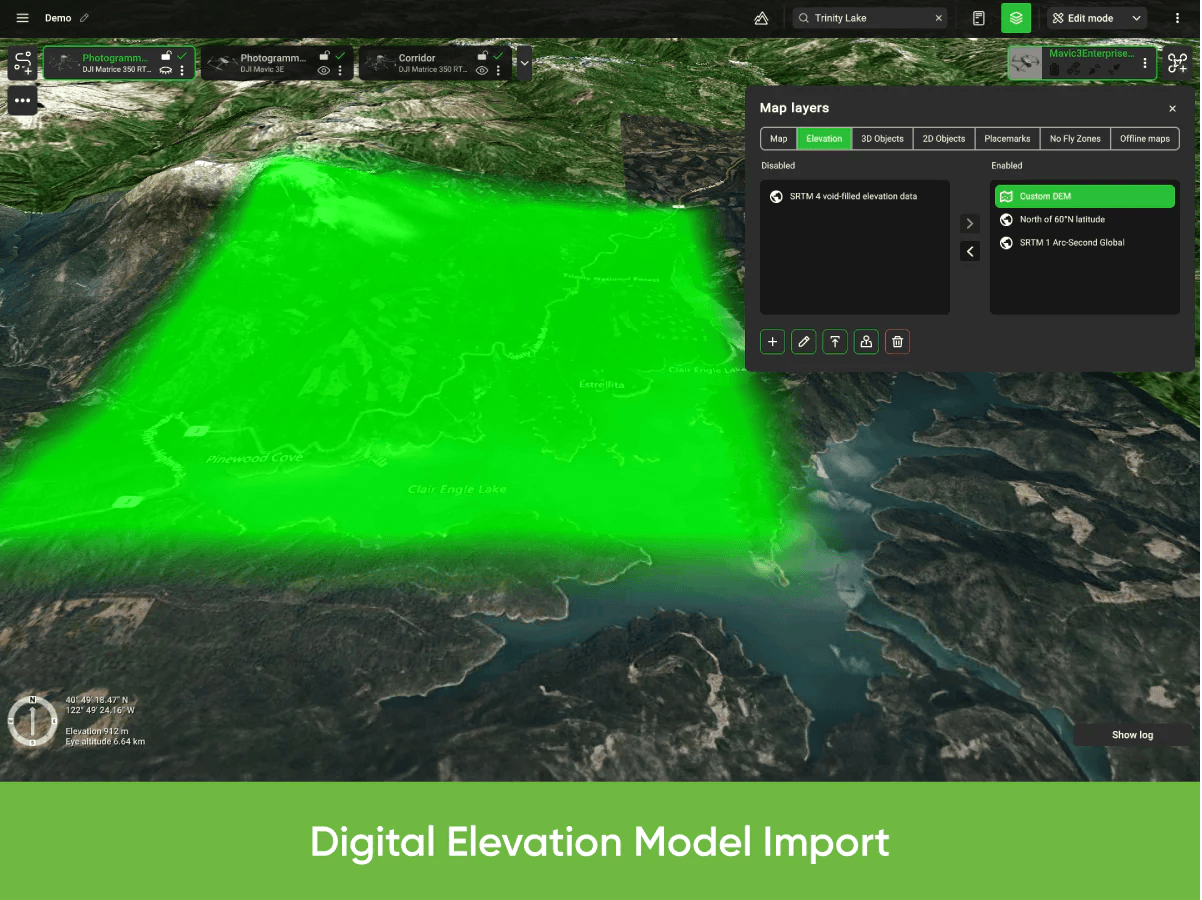Viewport: 1202px width, 900px height.
Task: Move layer to disabled with left arrow
Action: click(969, 251)
